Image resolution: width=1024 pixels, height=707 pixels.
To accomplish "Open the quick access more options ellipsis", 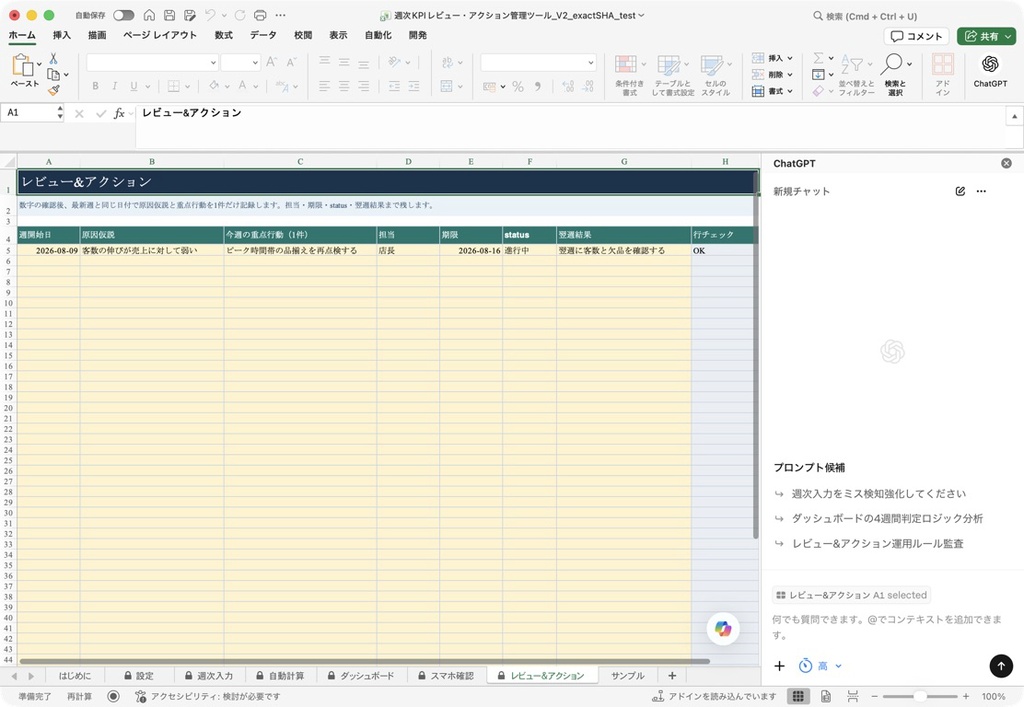I will click(280, 15).
